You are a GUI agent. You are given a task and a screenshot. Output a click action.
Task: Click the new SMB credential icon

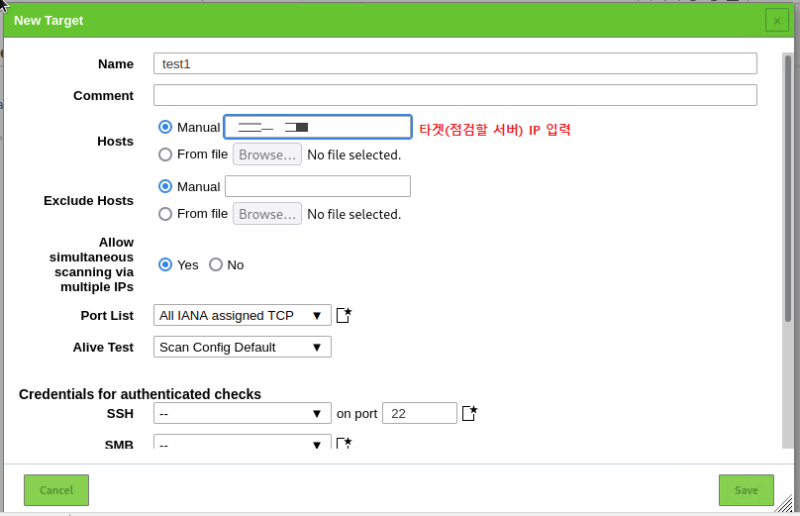click(x=344, y=443)
